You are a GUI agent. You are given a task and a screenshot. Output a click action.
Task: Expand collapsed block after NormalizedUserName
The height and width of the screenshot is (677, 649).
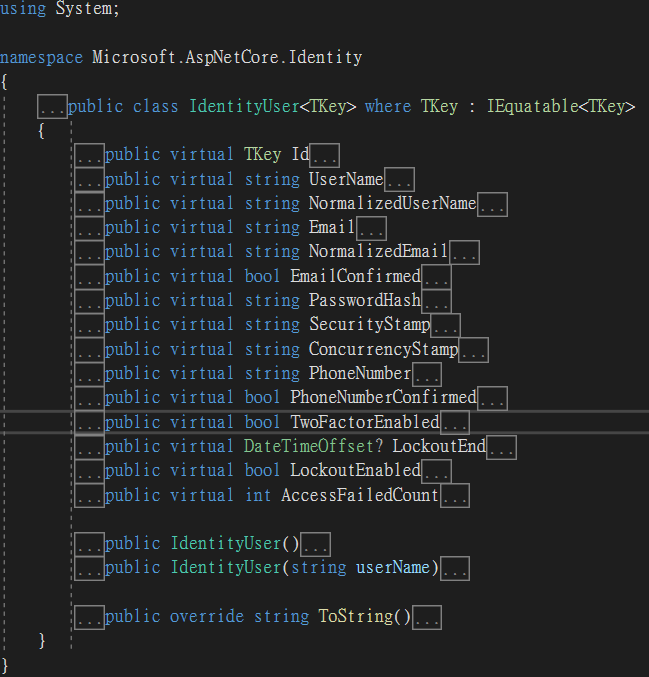(492, 204)
